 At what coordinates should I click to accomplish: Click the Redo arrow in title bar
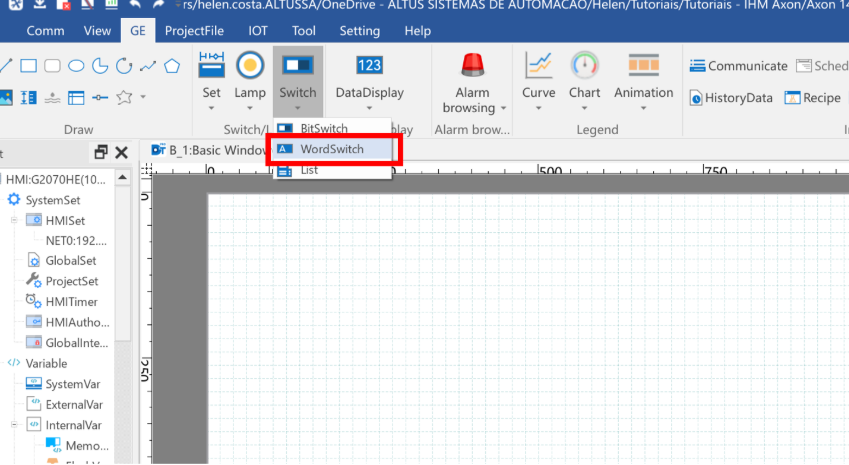point(158,4)
